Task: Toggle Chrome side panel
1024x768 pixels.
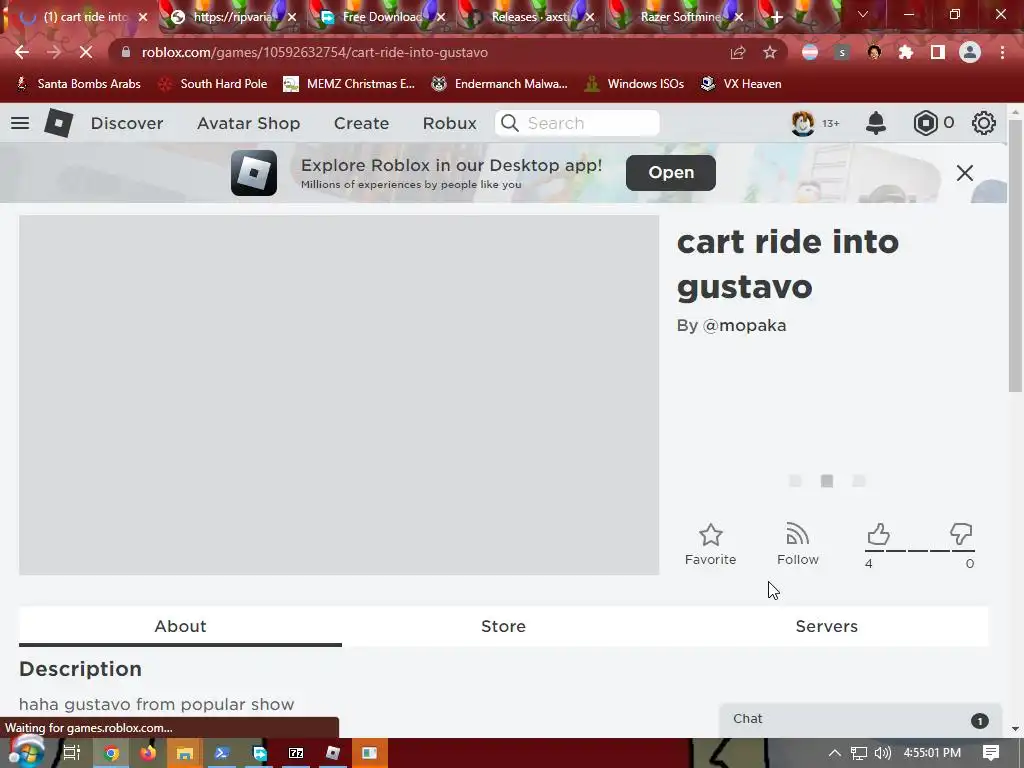Action: point(938,52)
